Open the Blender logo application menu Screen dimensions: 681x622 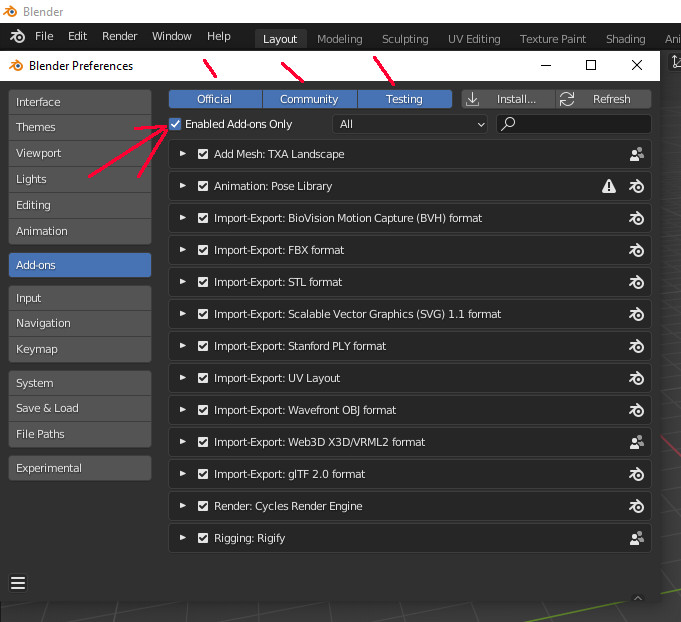[17, 36]
